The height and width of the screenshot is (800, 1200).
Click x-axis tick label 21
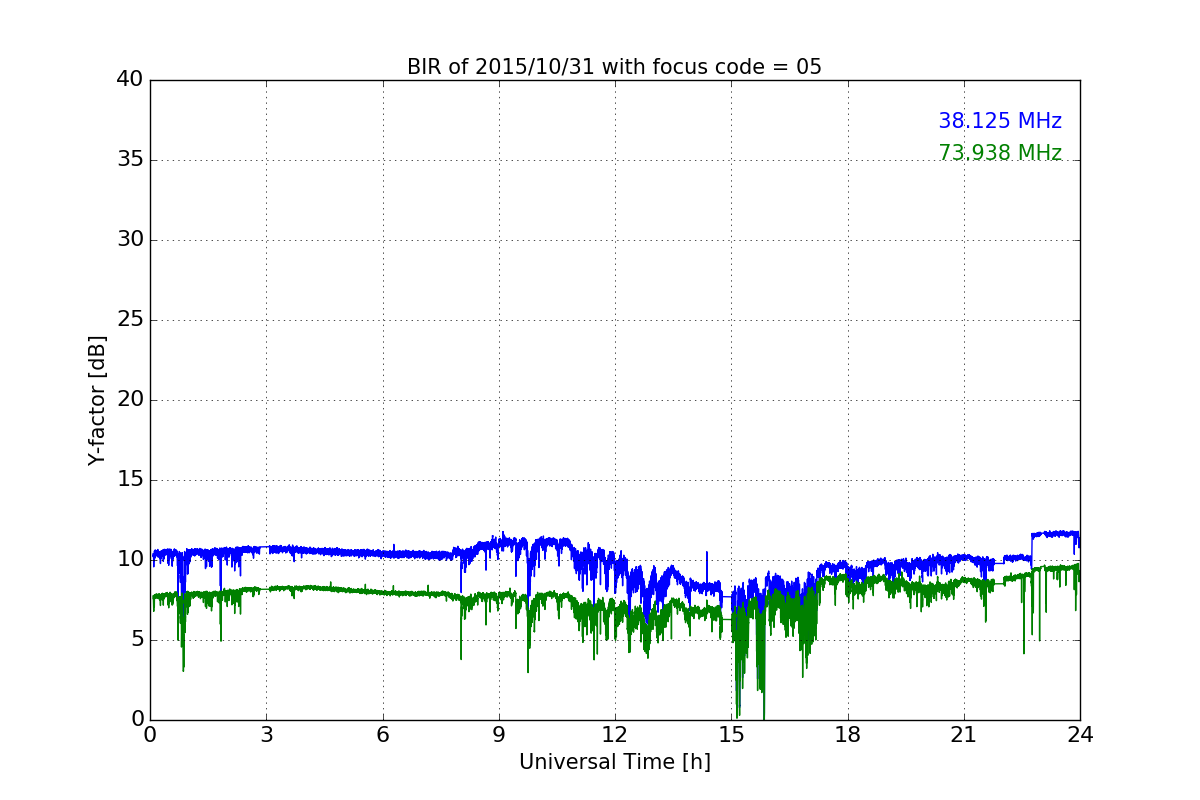click(x=964, y=735)
